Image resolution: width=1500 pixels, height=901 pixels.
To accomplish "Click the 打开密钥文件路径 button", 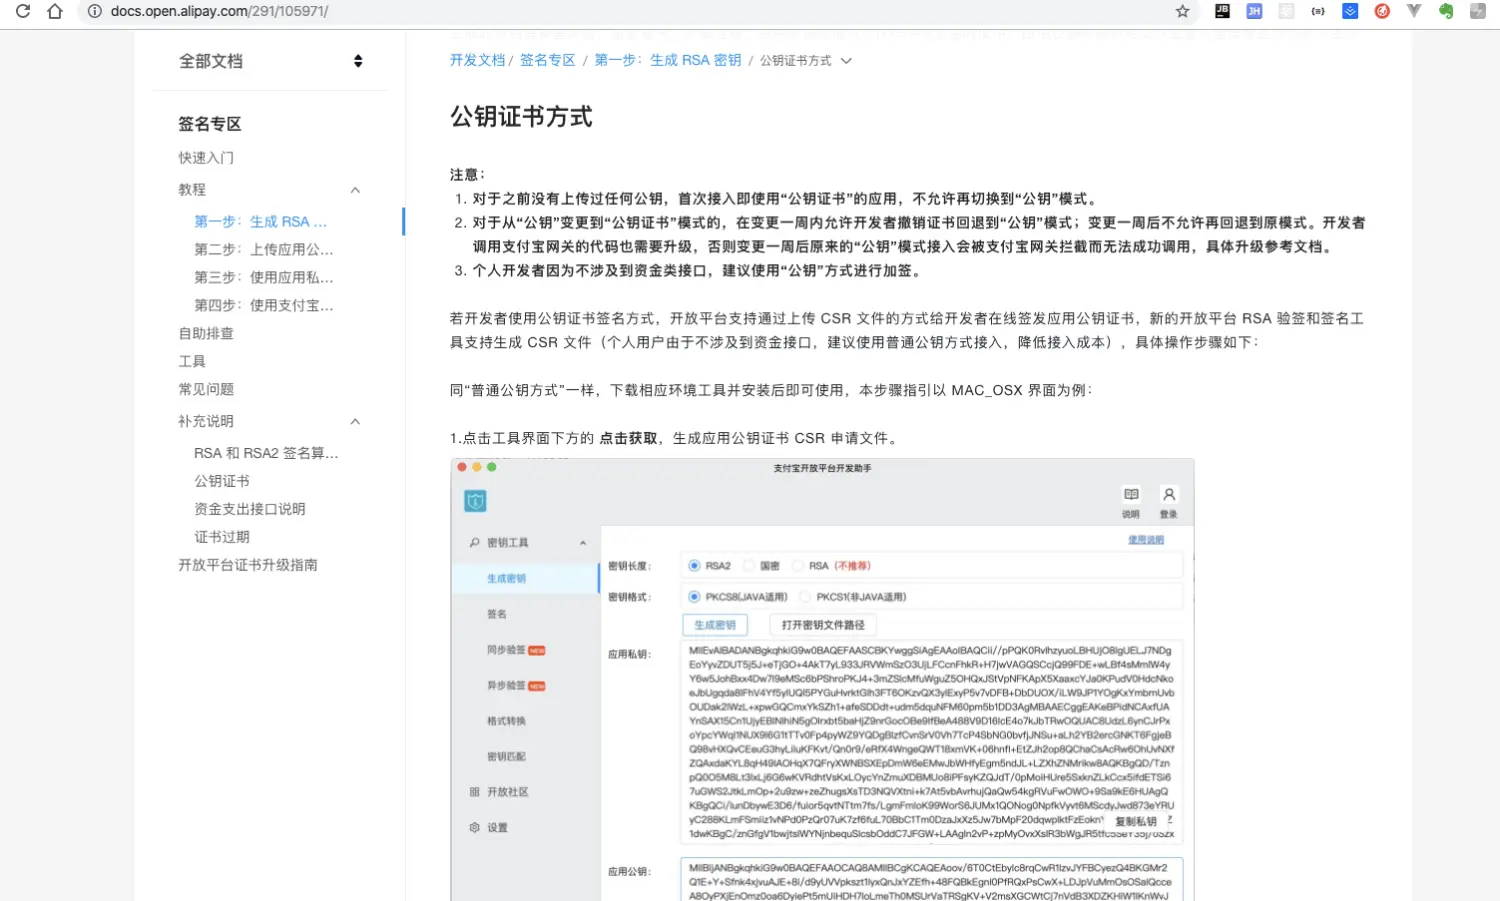I will (x=823, y=625).
